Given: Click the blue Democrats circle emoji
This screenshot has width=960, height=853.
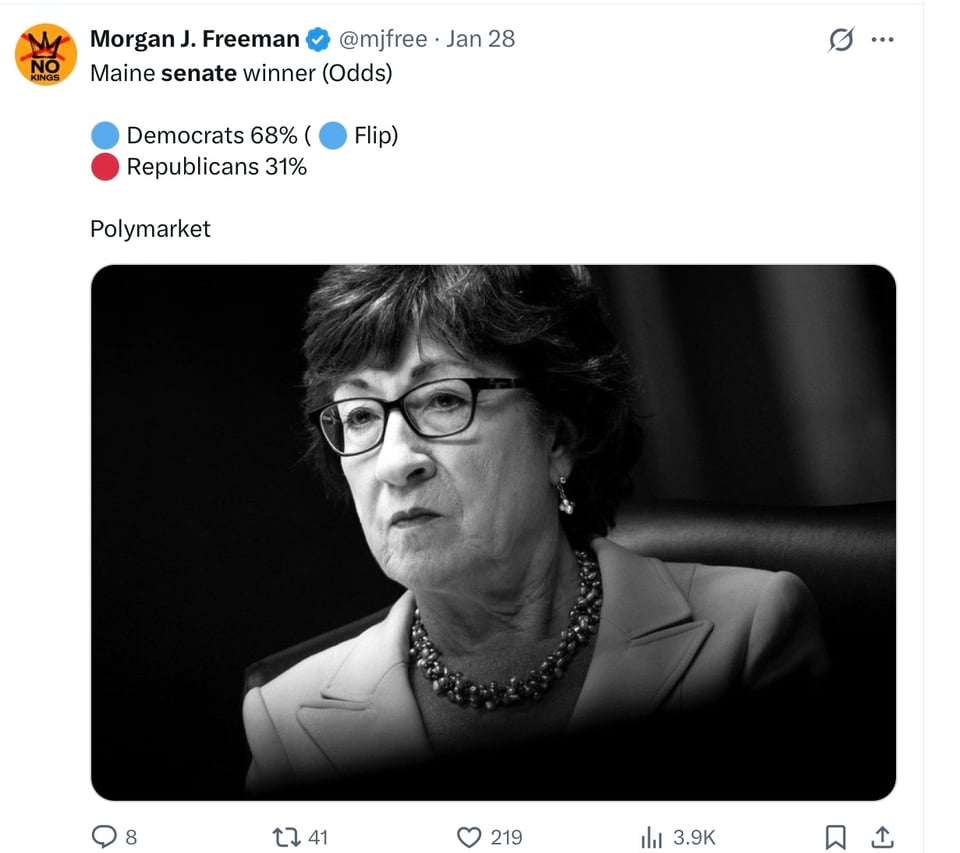Looking at the screenshot, I should (x=106, y=134).
